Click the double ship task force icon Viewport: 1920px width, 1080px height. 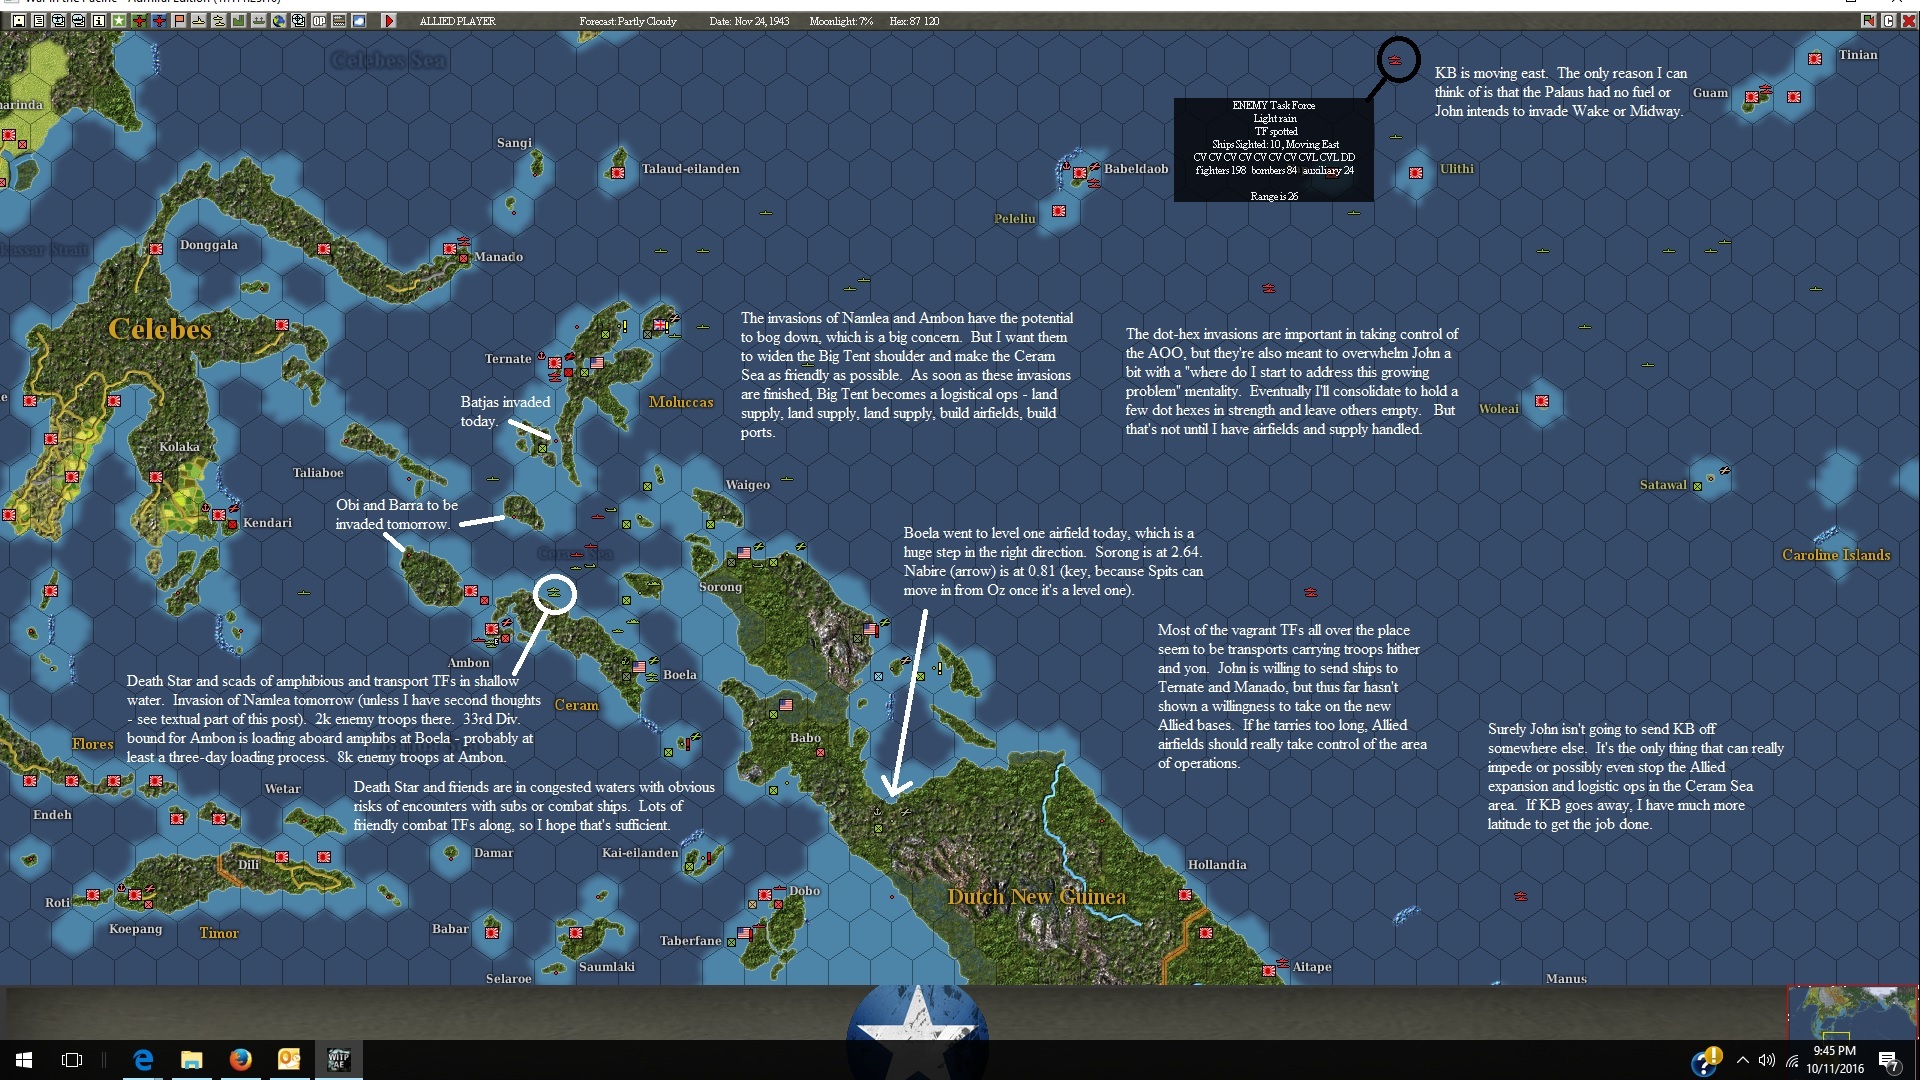218,20
